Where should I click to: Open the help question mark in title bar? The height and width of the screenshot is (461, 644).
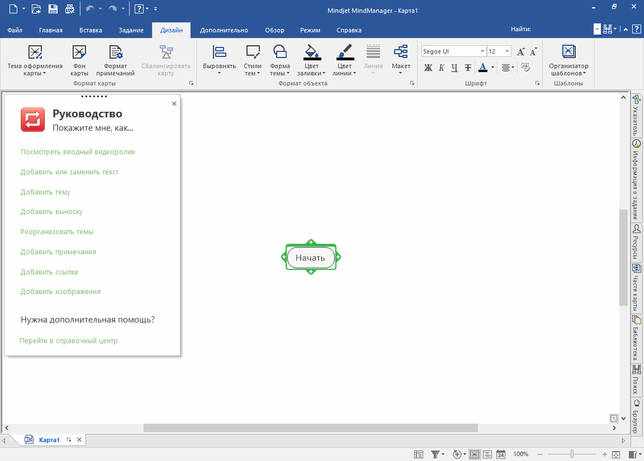pyautogui.click(x=139, y=9)
